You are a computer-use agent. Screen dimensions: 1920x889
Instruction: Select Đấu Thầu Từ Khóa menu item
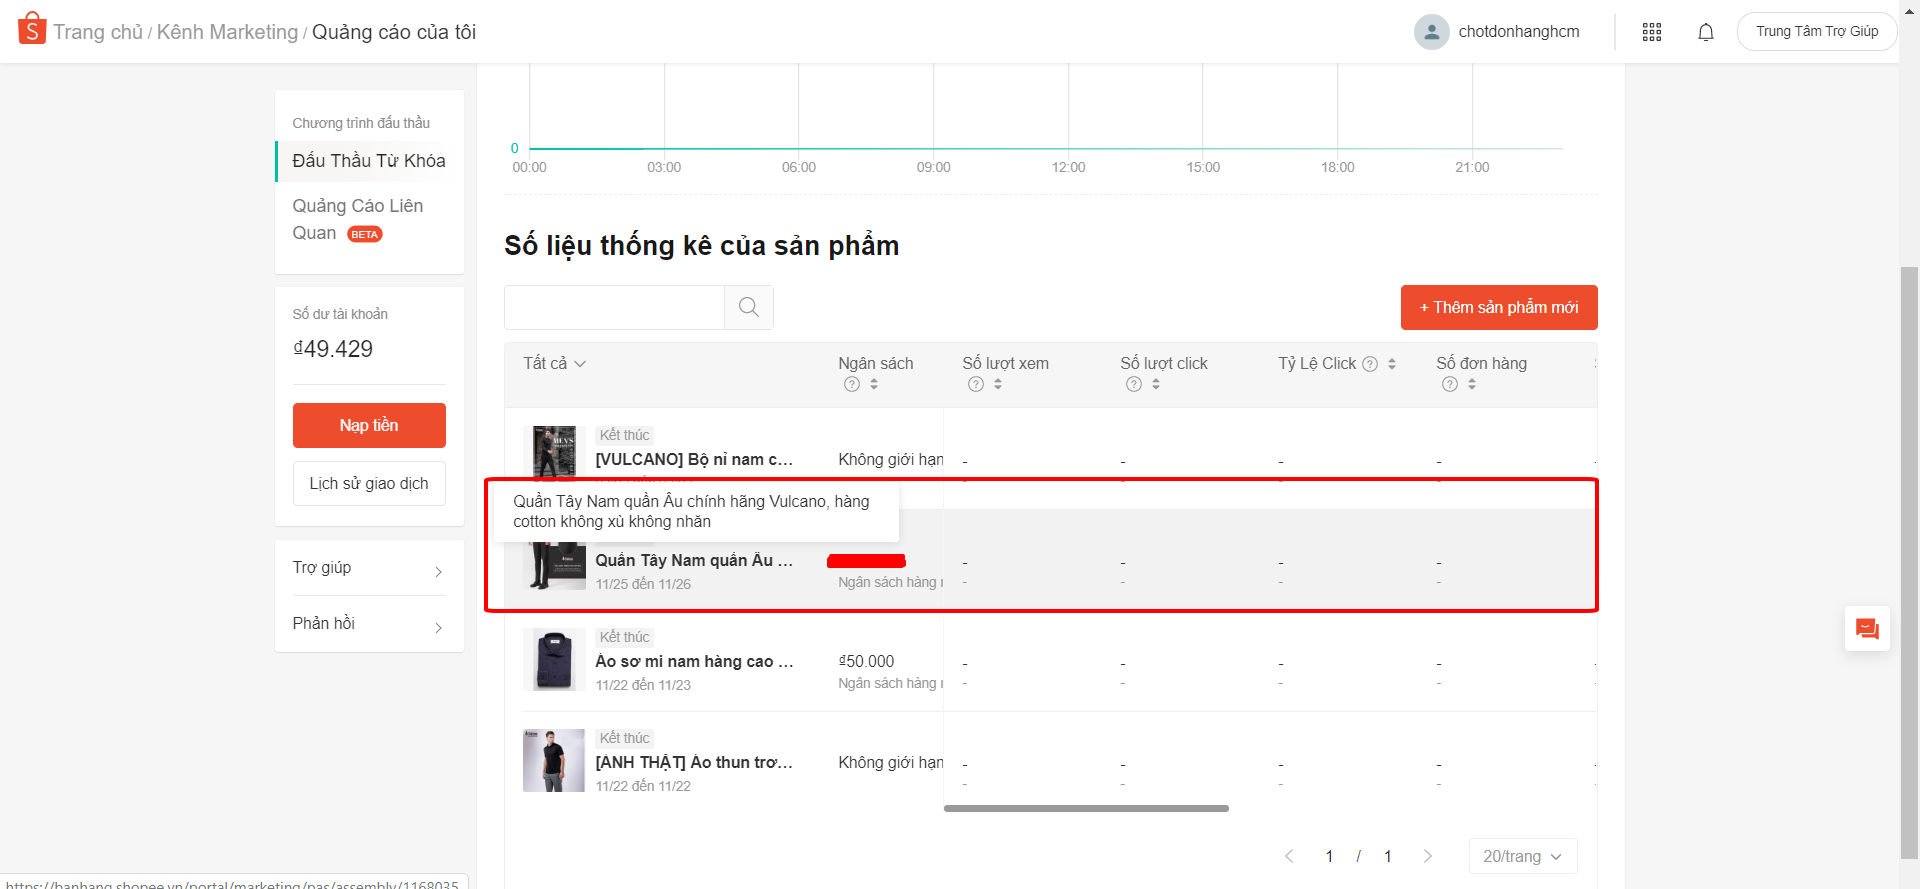(368, 161)
